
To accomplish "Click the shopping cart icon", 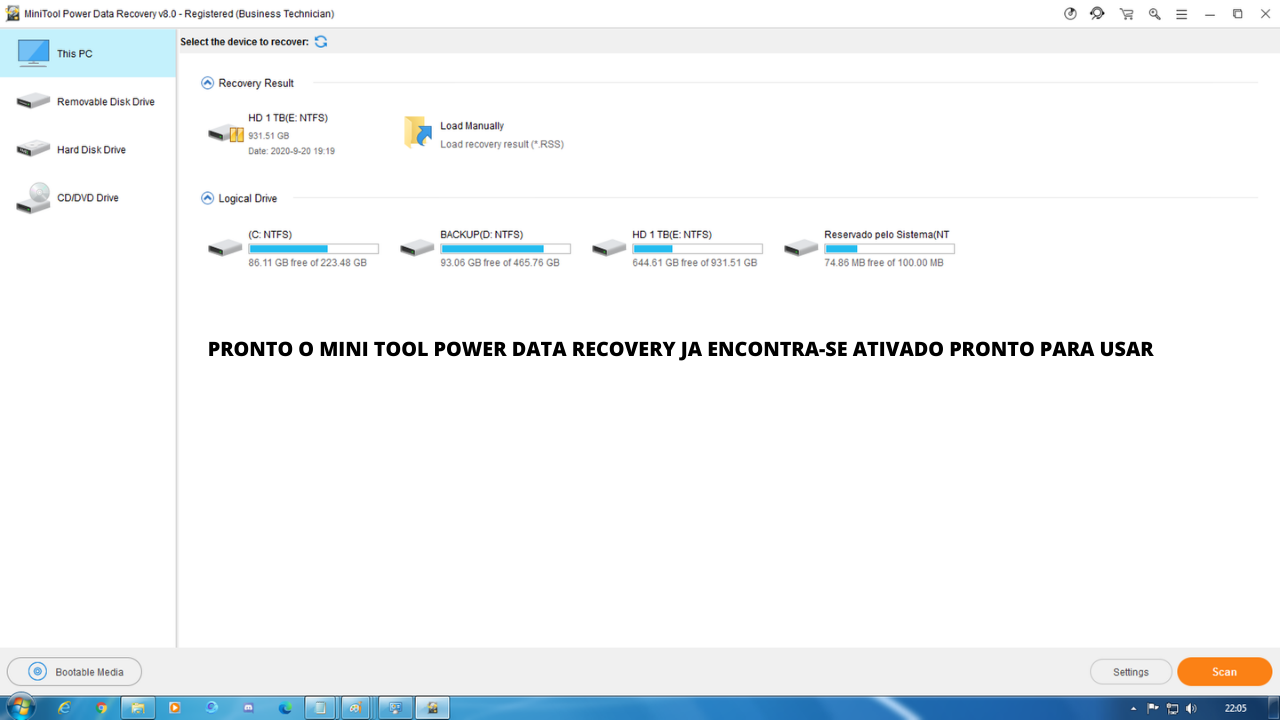I will 1126,14.
